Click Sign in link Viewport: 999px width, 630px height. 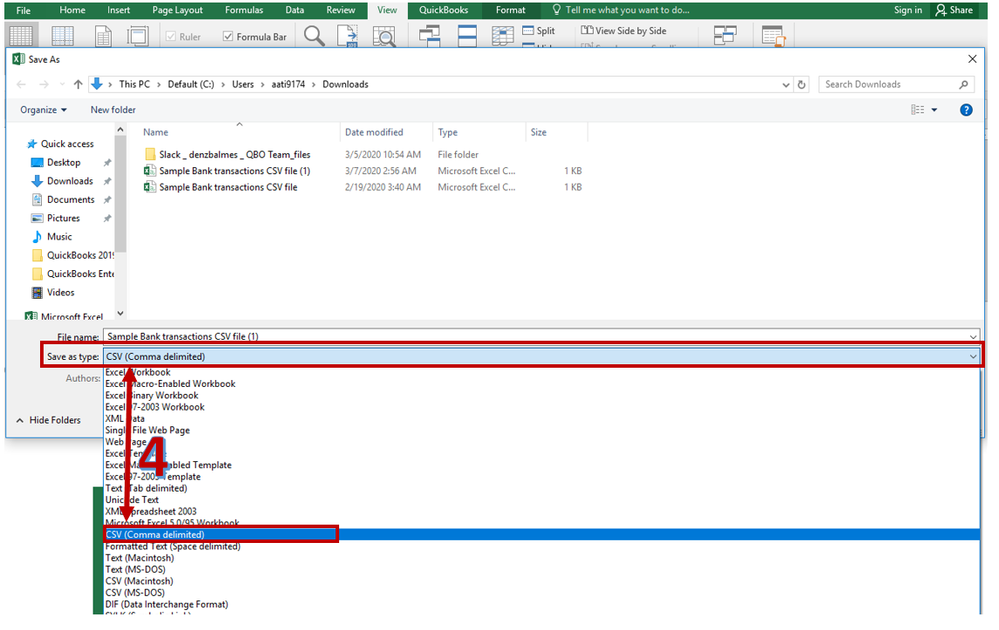click(x=908, y=10)
